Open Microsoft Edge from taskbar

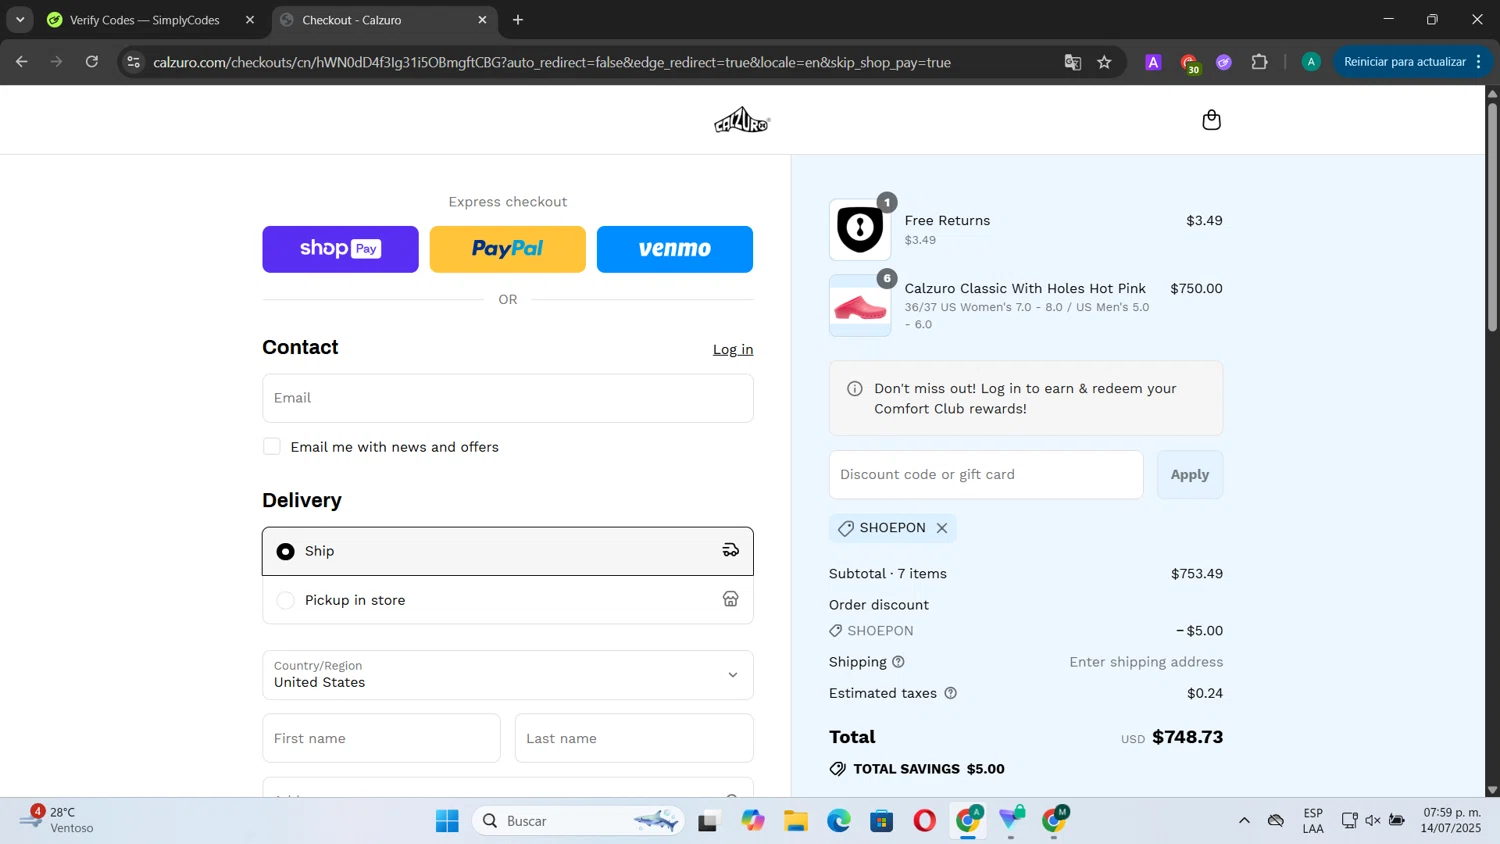click(x=838, y=821)
